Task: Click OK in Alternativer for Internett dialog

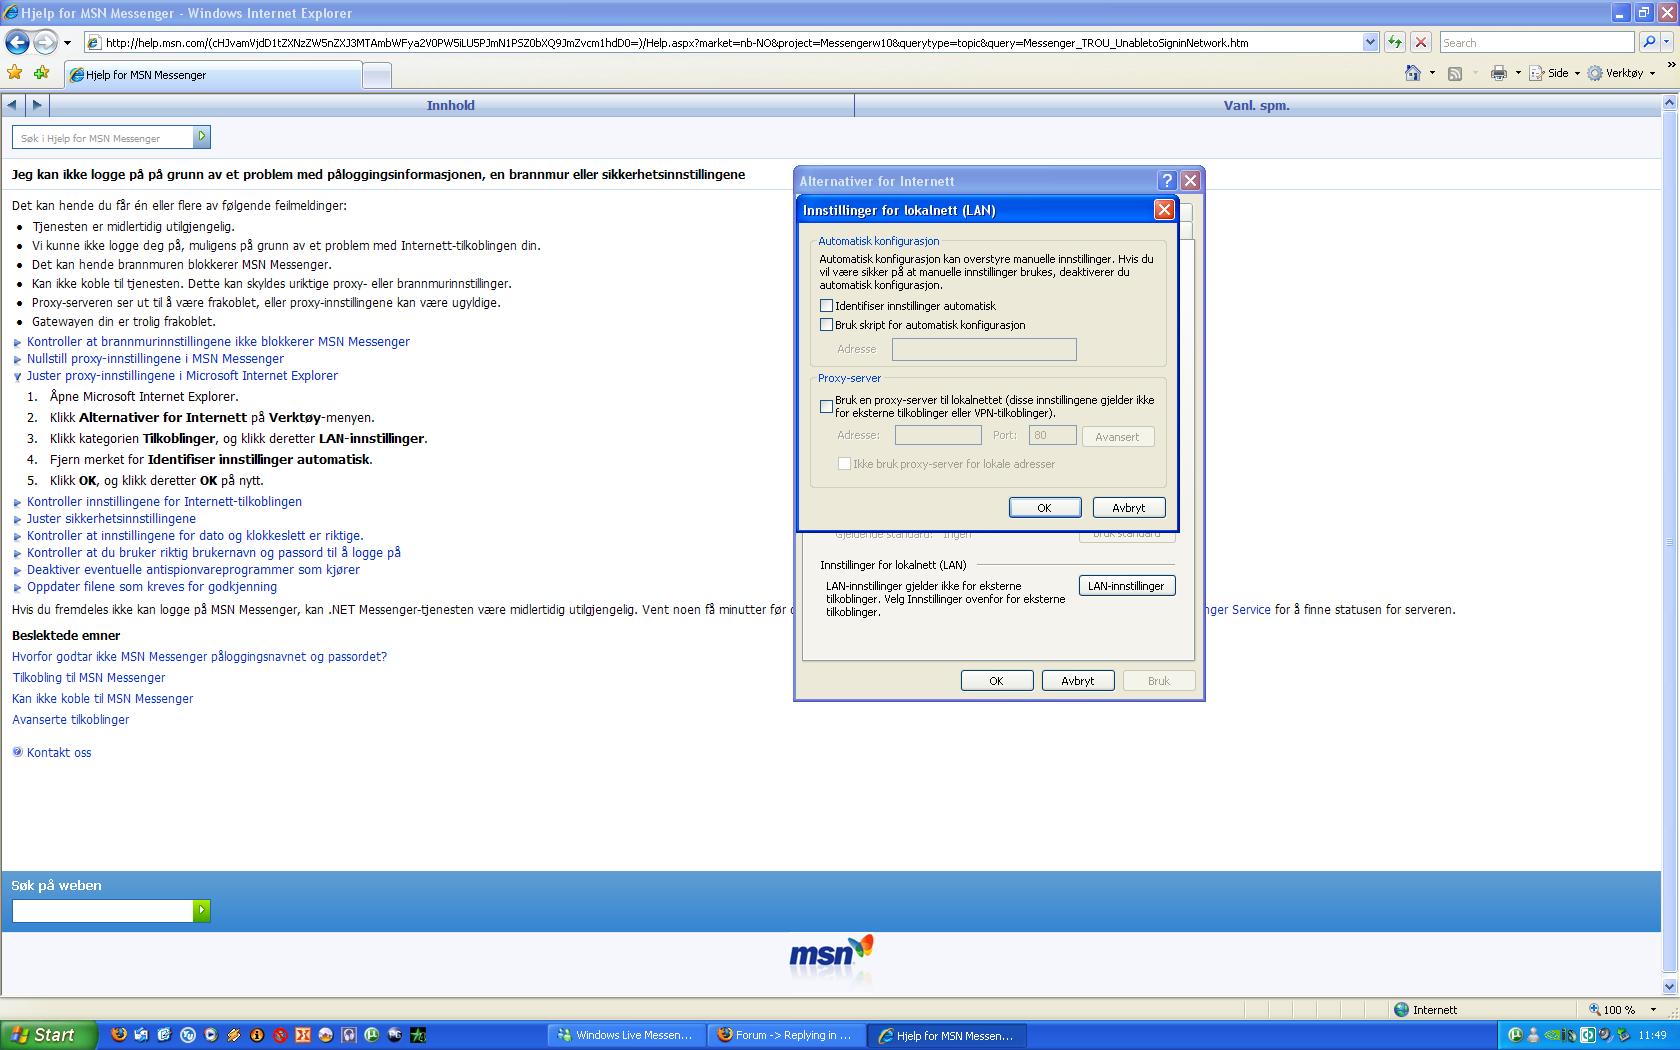Action: pos(996,681)
